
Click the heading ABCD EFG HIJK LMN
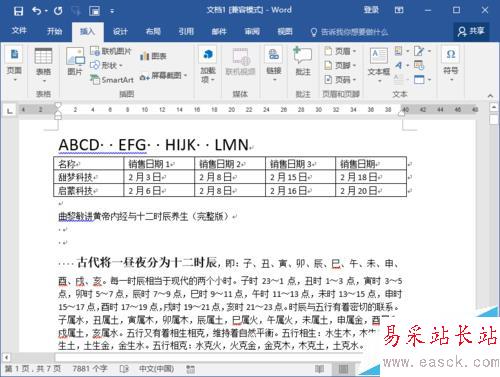pyautogui.click(x=154, y=145)
